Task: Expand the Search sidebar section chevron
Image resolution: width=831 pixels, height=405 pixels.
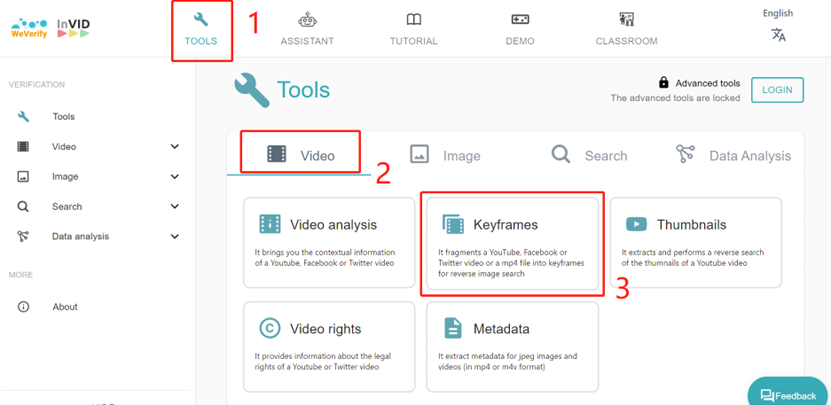Action: [x=175, y=207]
